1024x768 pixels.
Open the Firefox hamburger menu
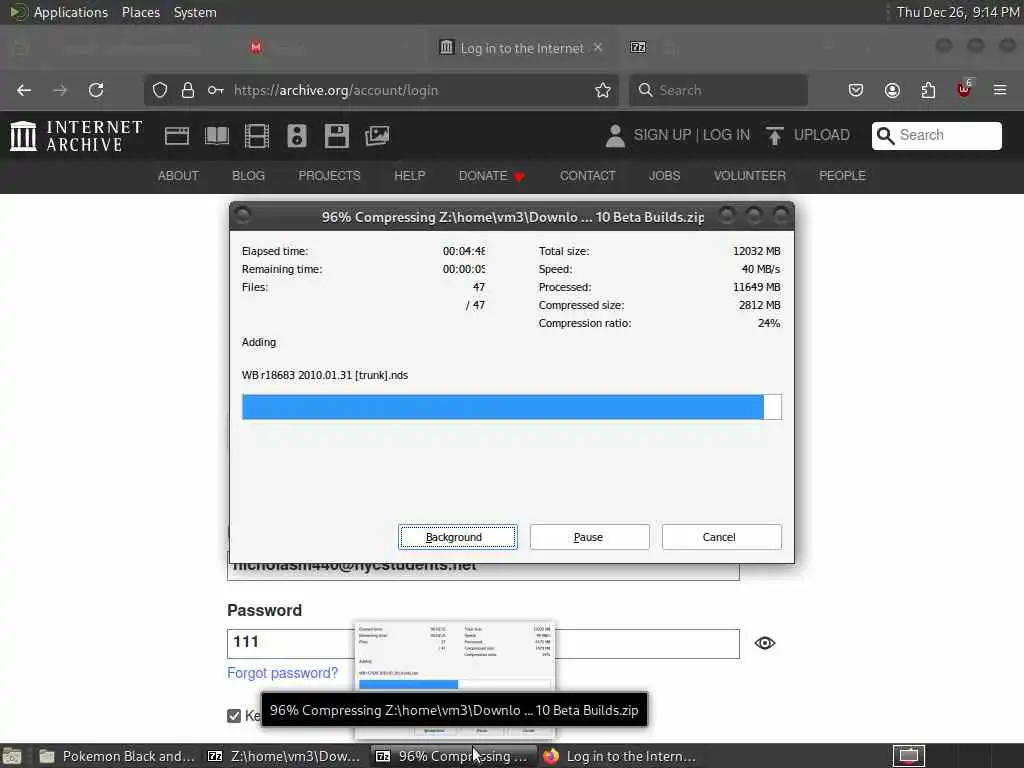tap(1000, 90)
